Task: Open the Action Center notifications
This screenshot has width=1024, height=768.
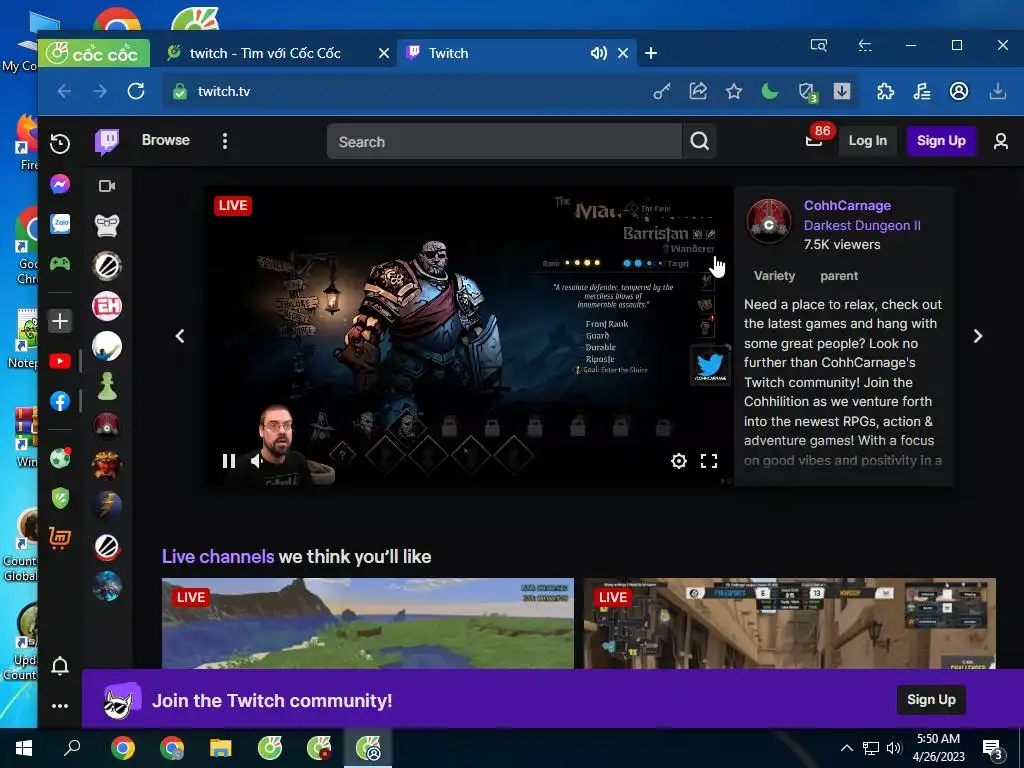Action: [x=993, y=749]
